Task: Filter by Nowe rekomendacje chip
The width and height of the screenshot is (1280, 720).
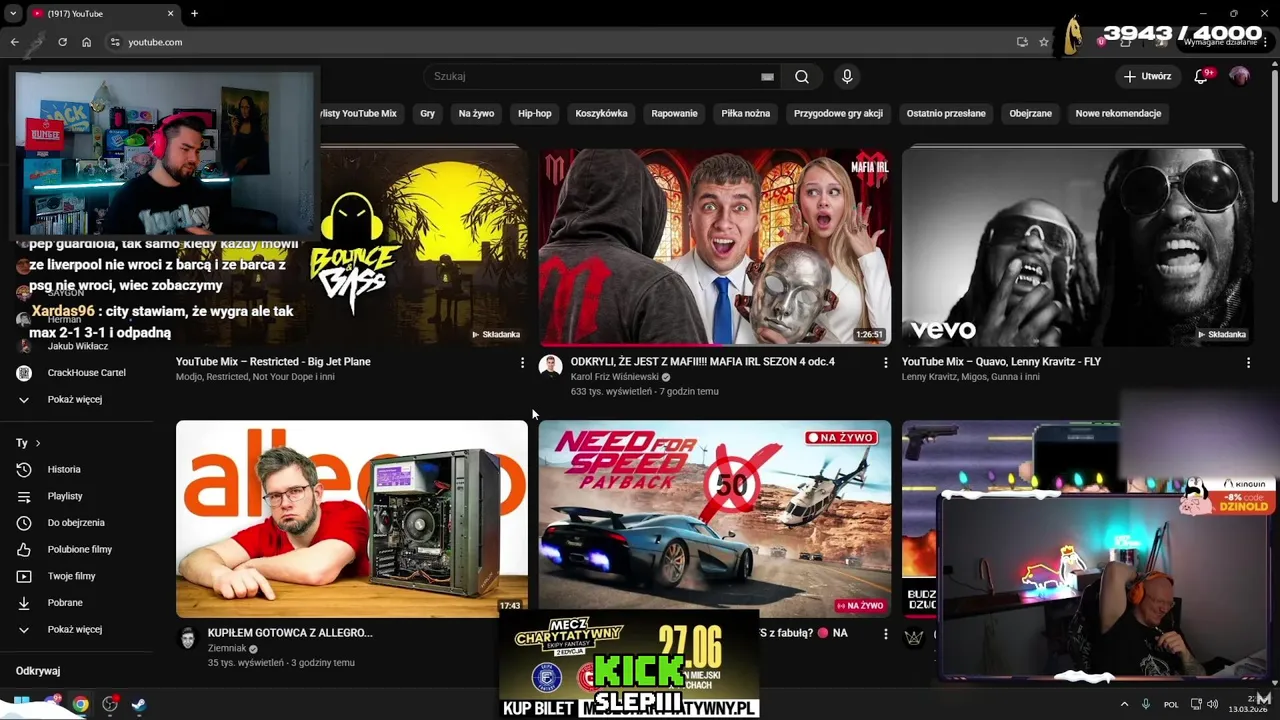Action: coord(1118,114)
